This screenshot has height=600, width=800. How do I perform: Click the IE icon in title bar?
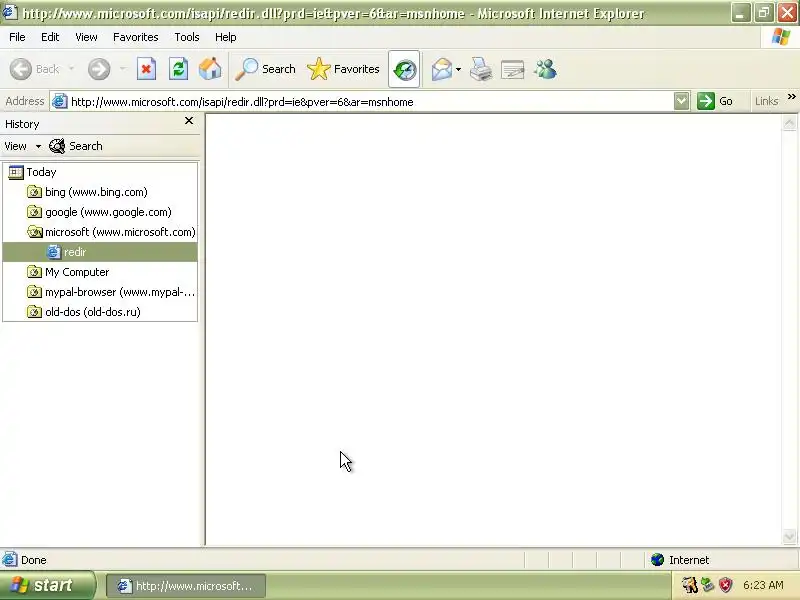10,12
